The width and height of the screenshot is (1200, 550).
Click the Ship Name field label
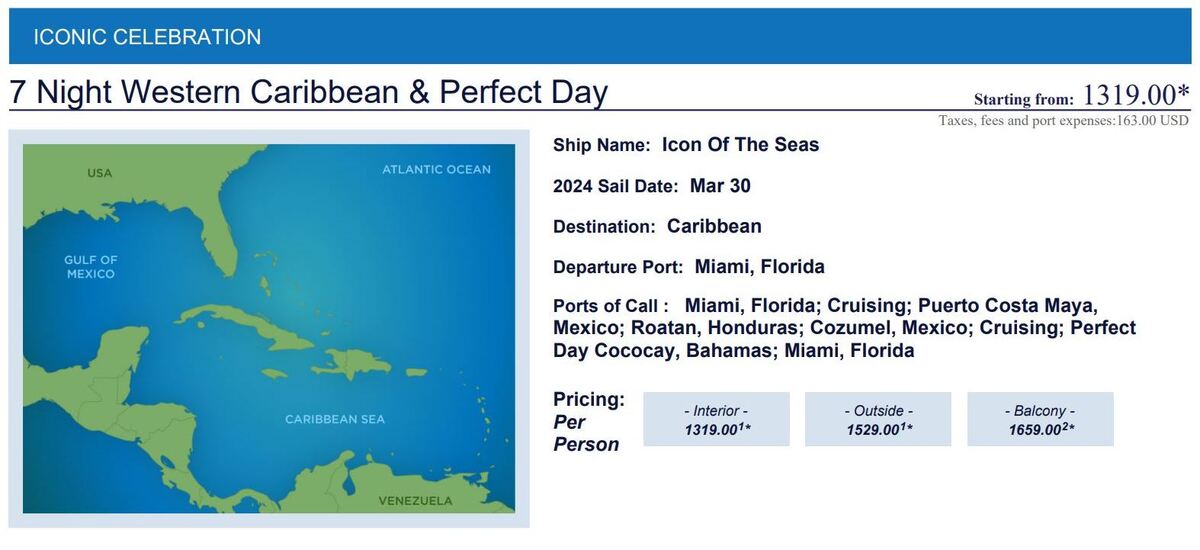(x=601, y=146)
